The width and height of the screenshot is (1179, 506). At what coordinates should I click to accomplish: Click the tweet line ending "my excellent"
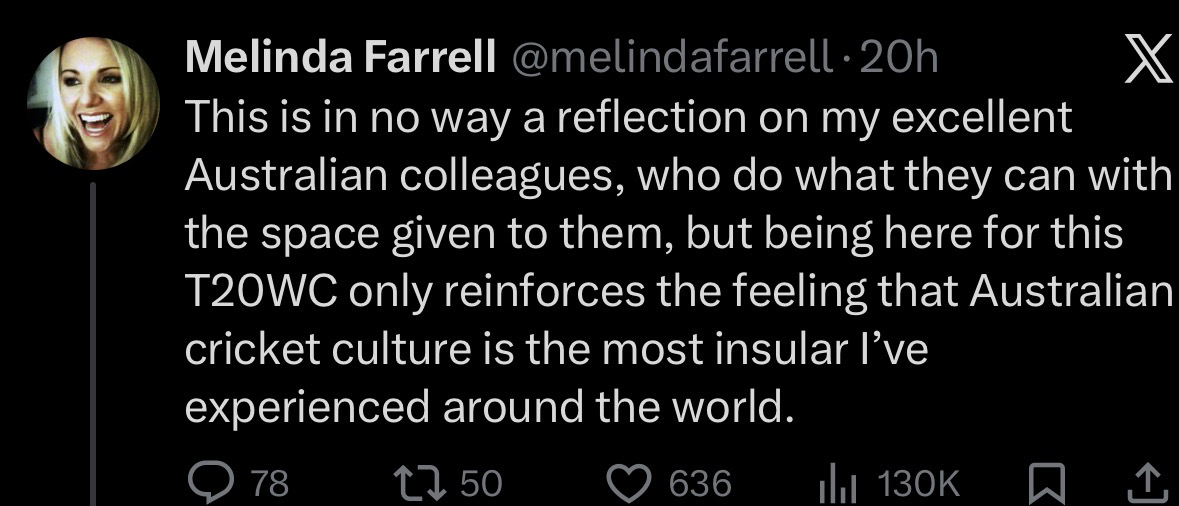[x=628, y=119]
